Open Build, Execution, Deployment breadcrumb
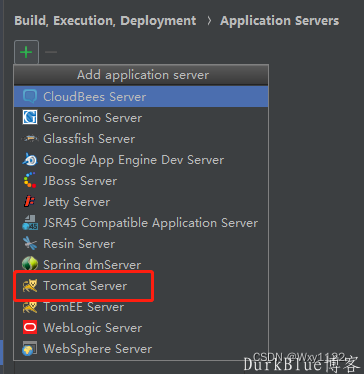The image size is (364, 374). pos(105,21)
